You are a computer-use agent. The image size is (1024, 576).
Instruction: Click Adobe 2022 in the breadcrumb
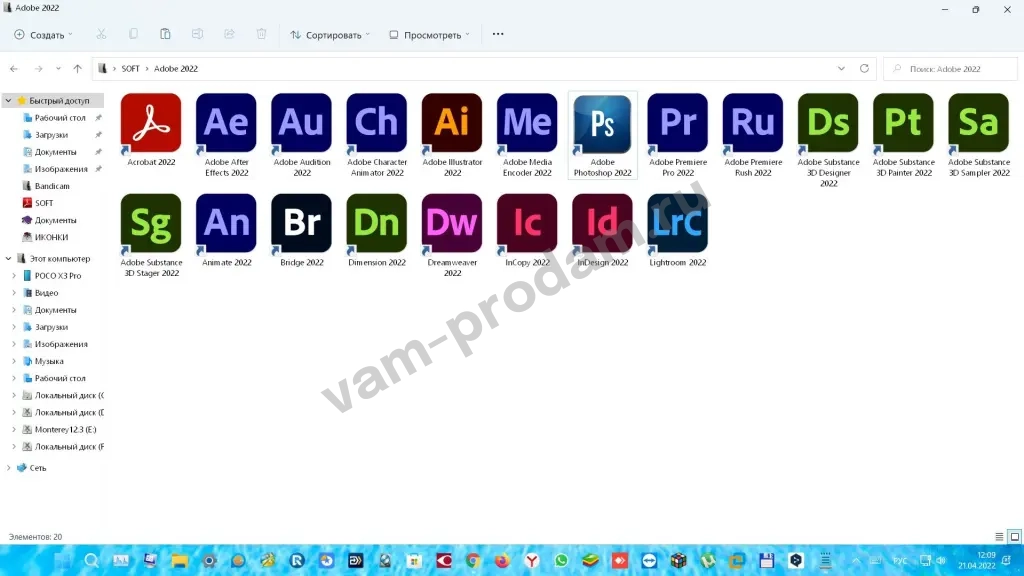point(176,69)
